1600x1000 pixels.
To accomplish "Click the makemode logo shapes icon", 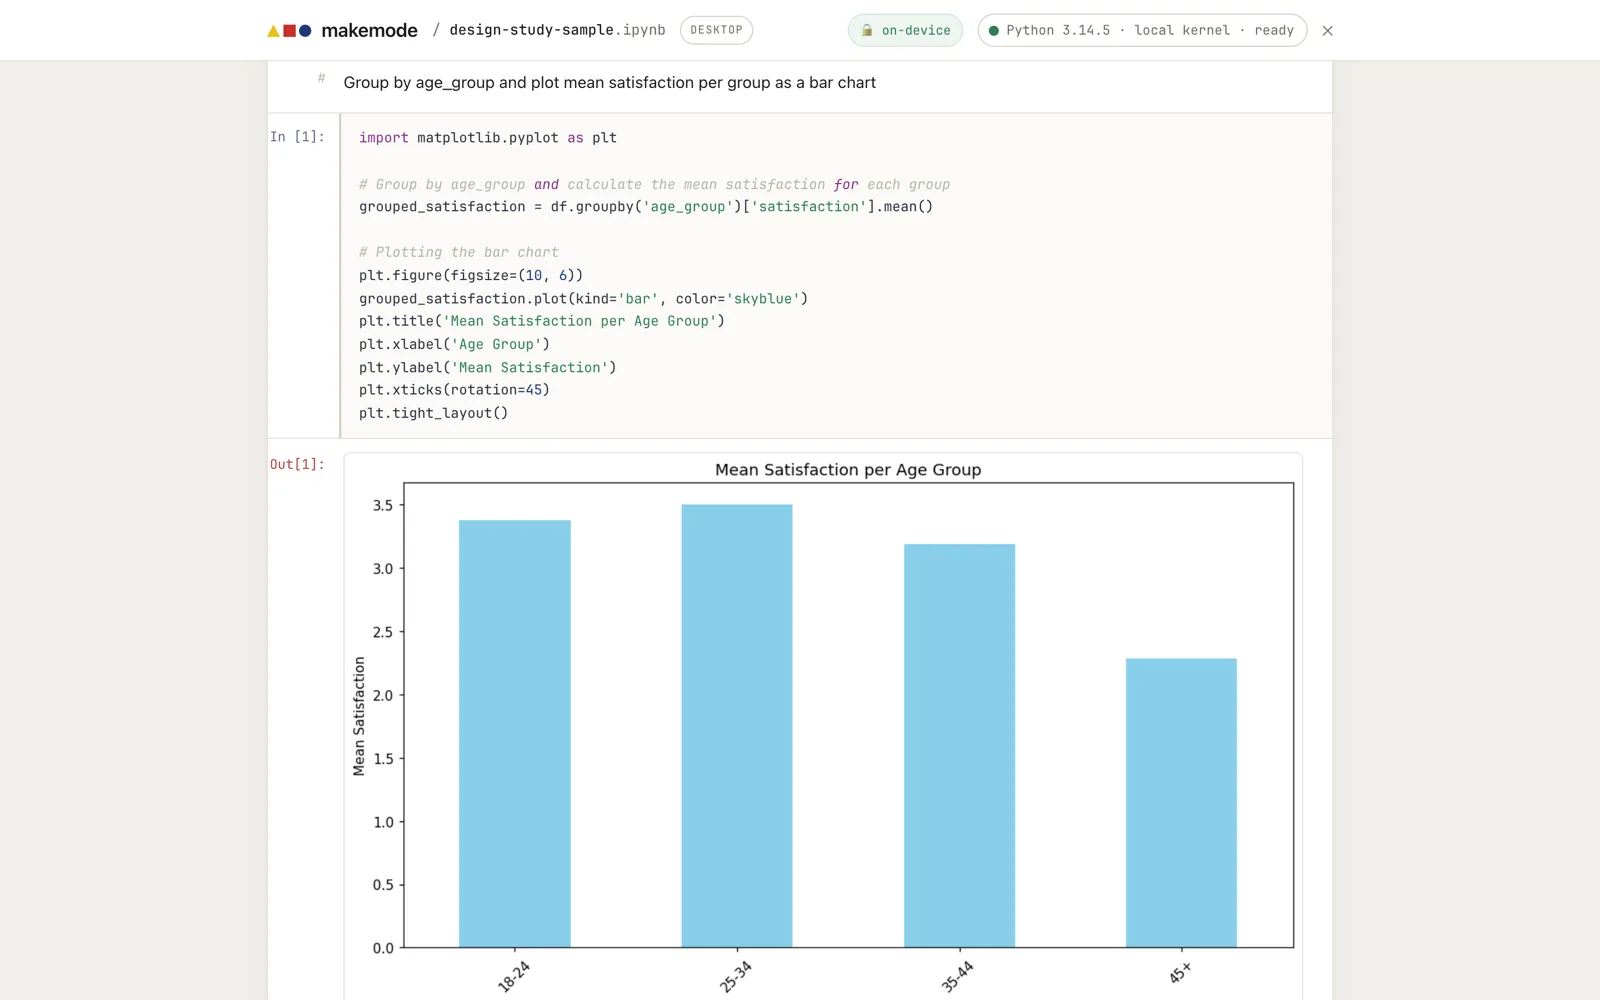I will tap(289, 31).
